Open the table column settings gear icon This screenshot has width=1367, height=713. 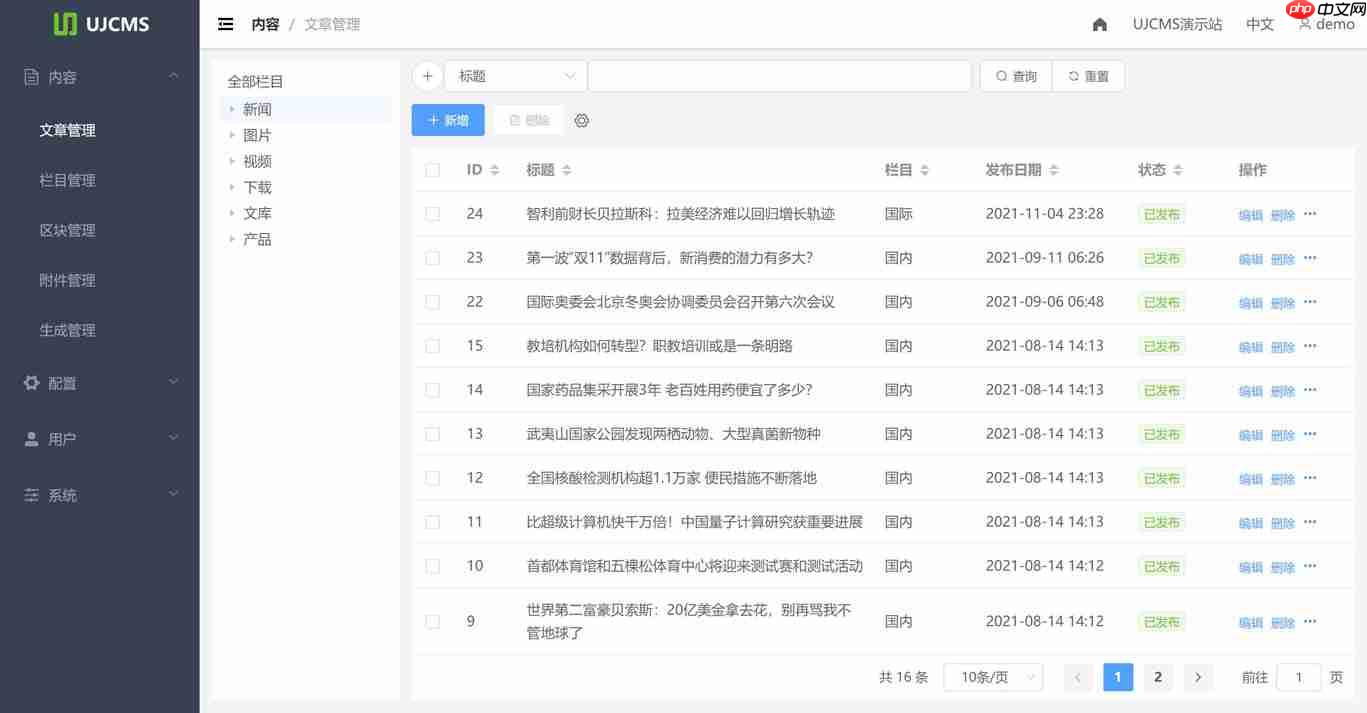(582, 120)
